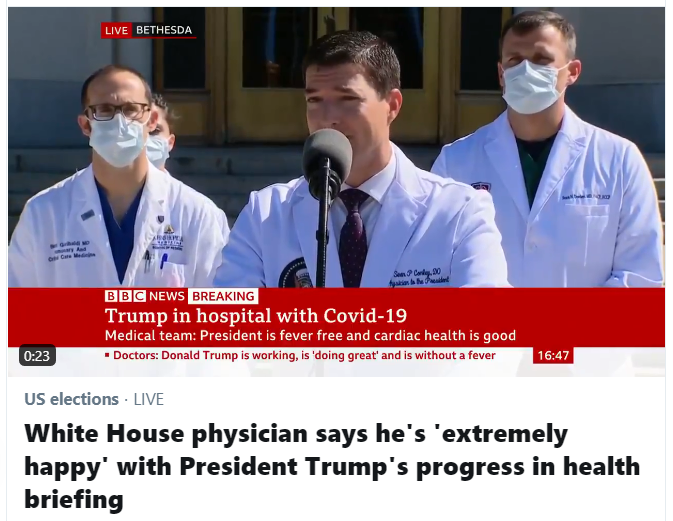Viewport: 673px width, 521px height.
Task: Click the BREAKING tag on banner
Action: coord(223,296)
